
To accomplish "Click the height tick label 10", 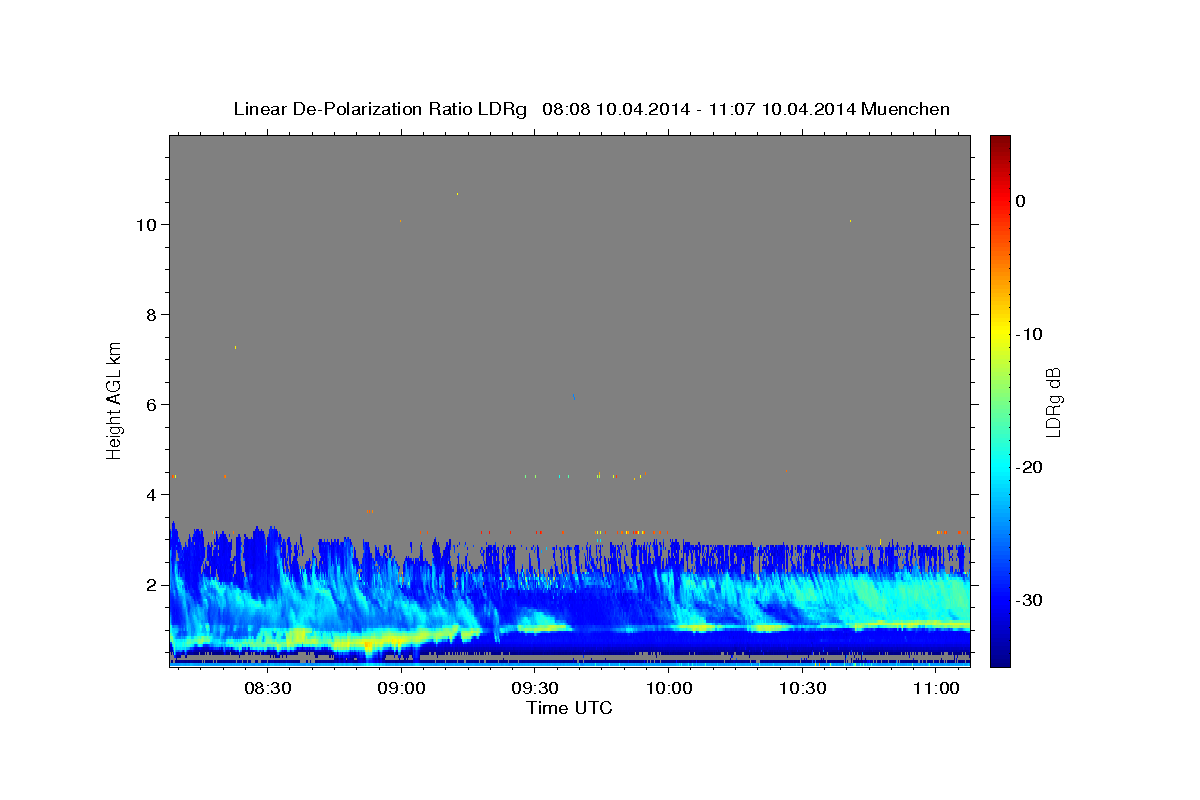I will coord(146,225).
